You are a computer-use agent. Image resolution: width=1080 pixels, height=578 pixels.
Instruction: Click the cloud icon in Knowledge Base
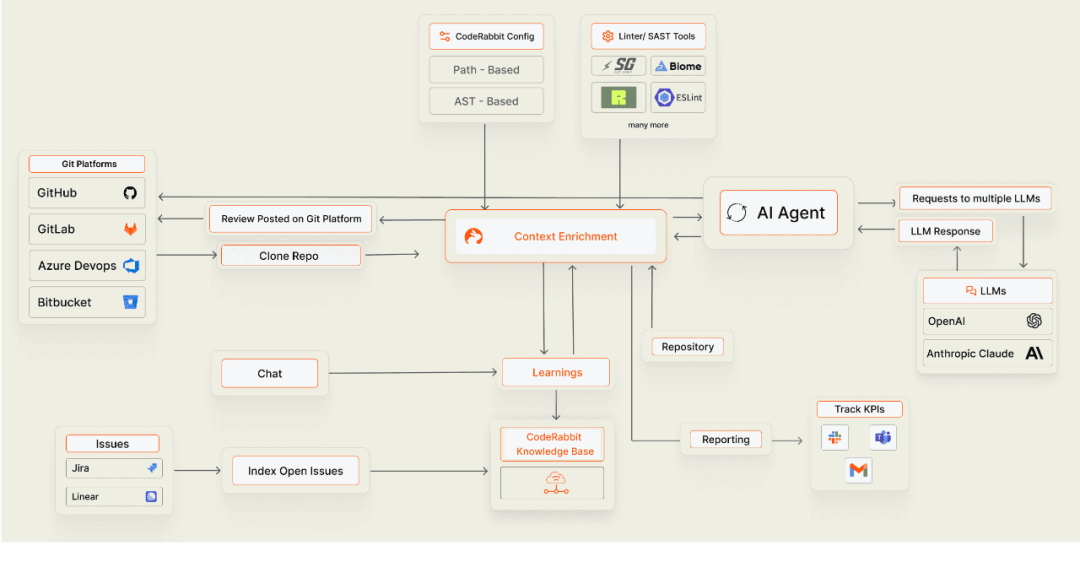[555, 484]
